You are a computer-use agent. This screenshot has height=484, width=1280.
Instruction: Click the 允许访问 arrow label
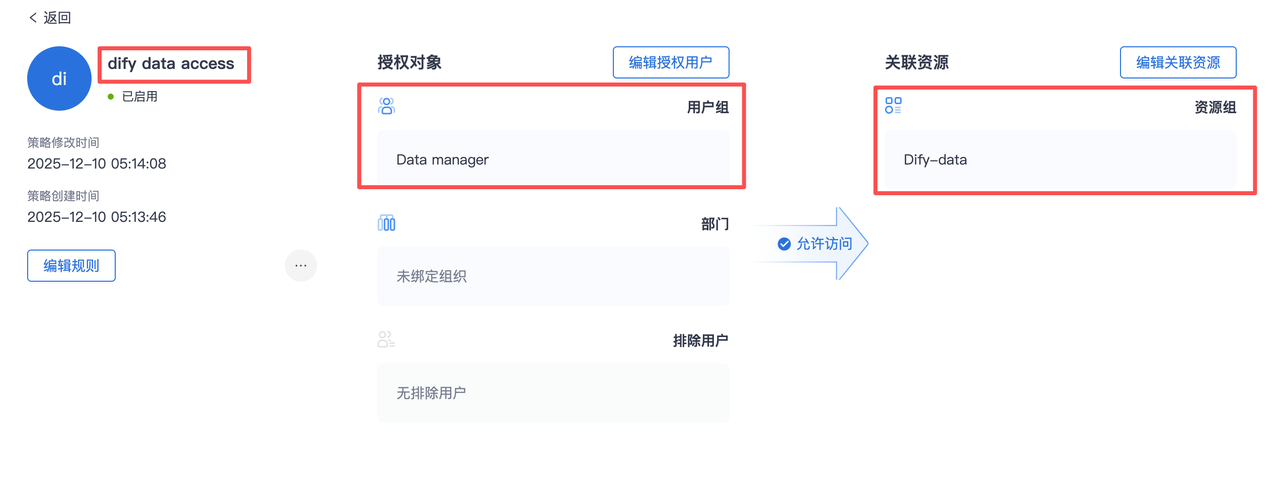824,244
